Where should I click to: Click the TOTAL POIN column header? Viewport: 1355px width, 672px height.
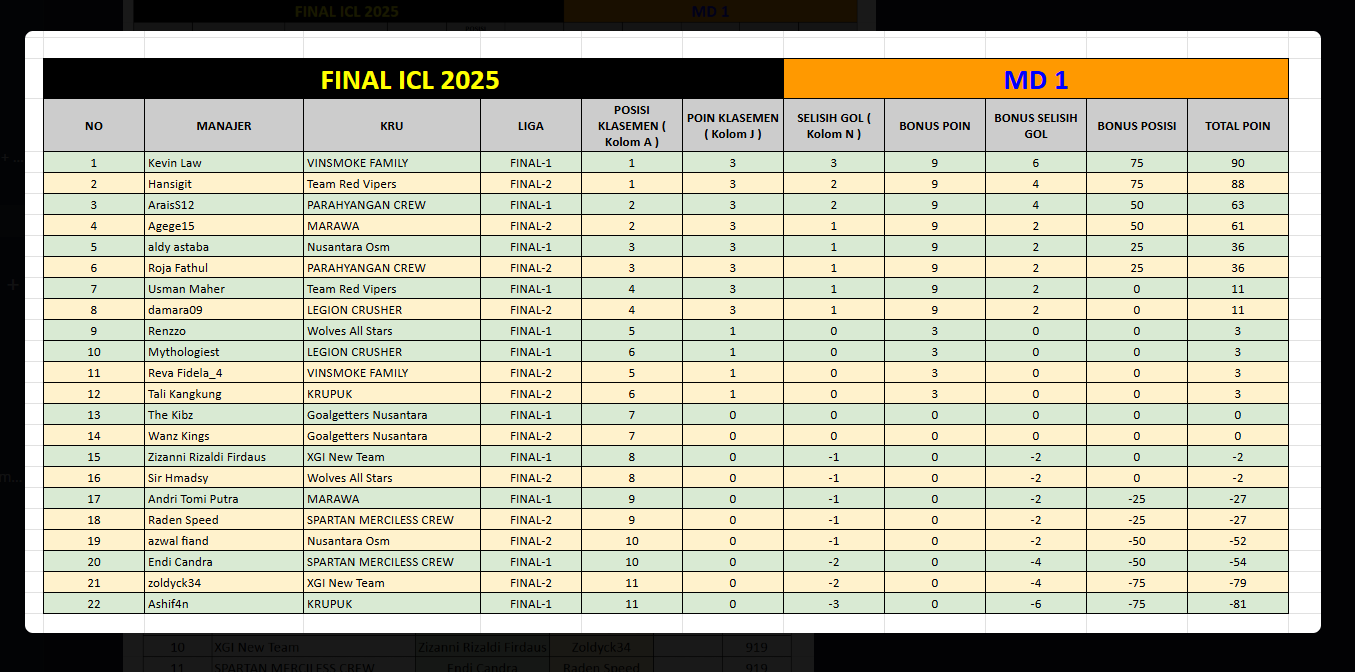click(1238, 126)
